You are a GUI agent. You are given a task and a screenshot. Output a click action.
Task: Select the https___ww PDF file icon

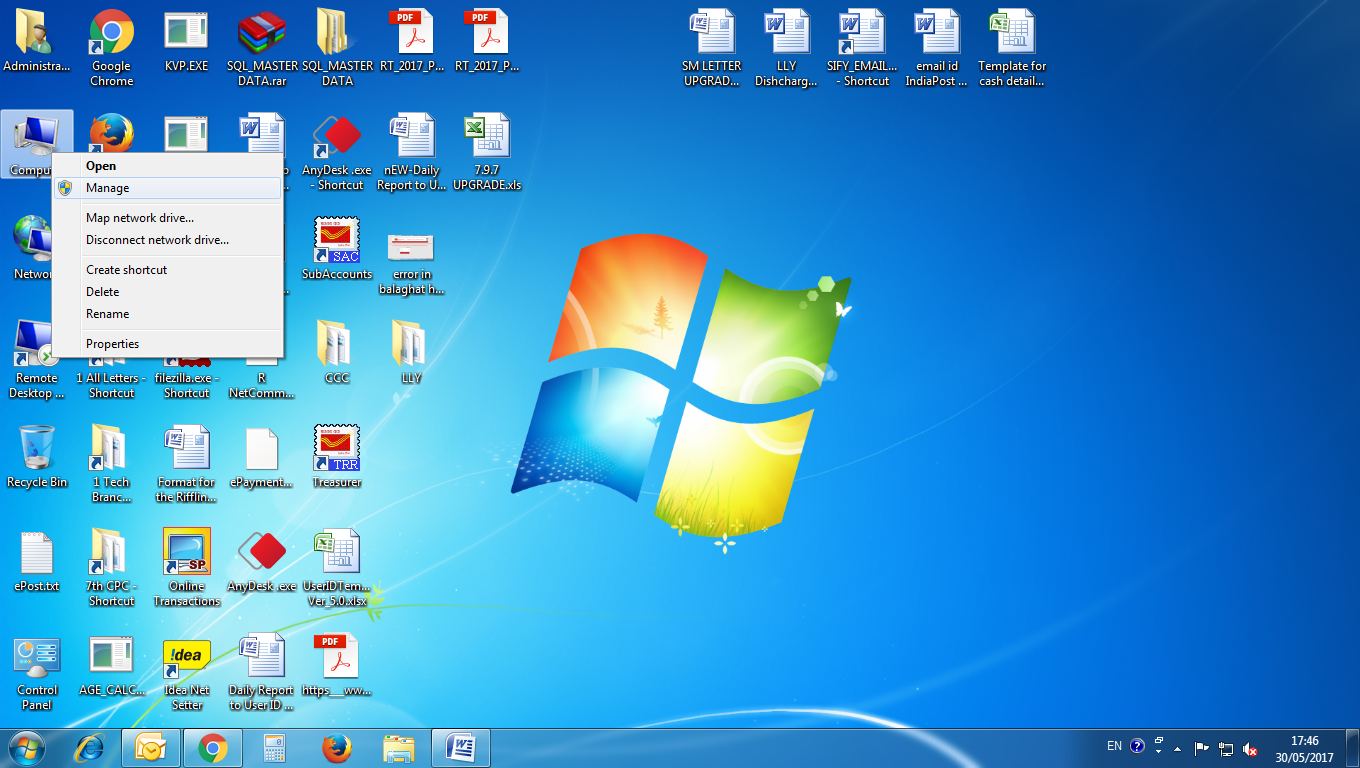[x=337, y=665]
